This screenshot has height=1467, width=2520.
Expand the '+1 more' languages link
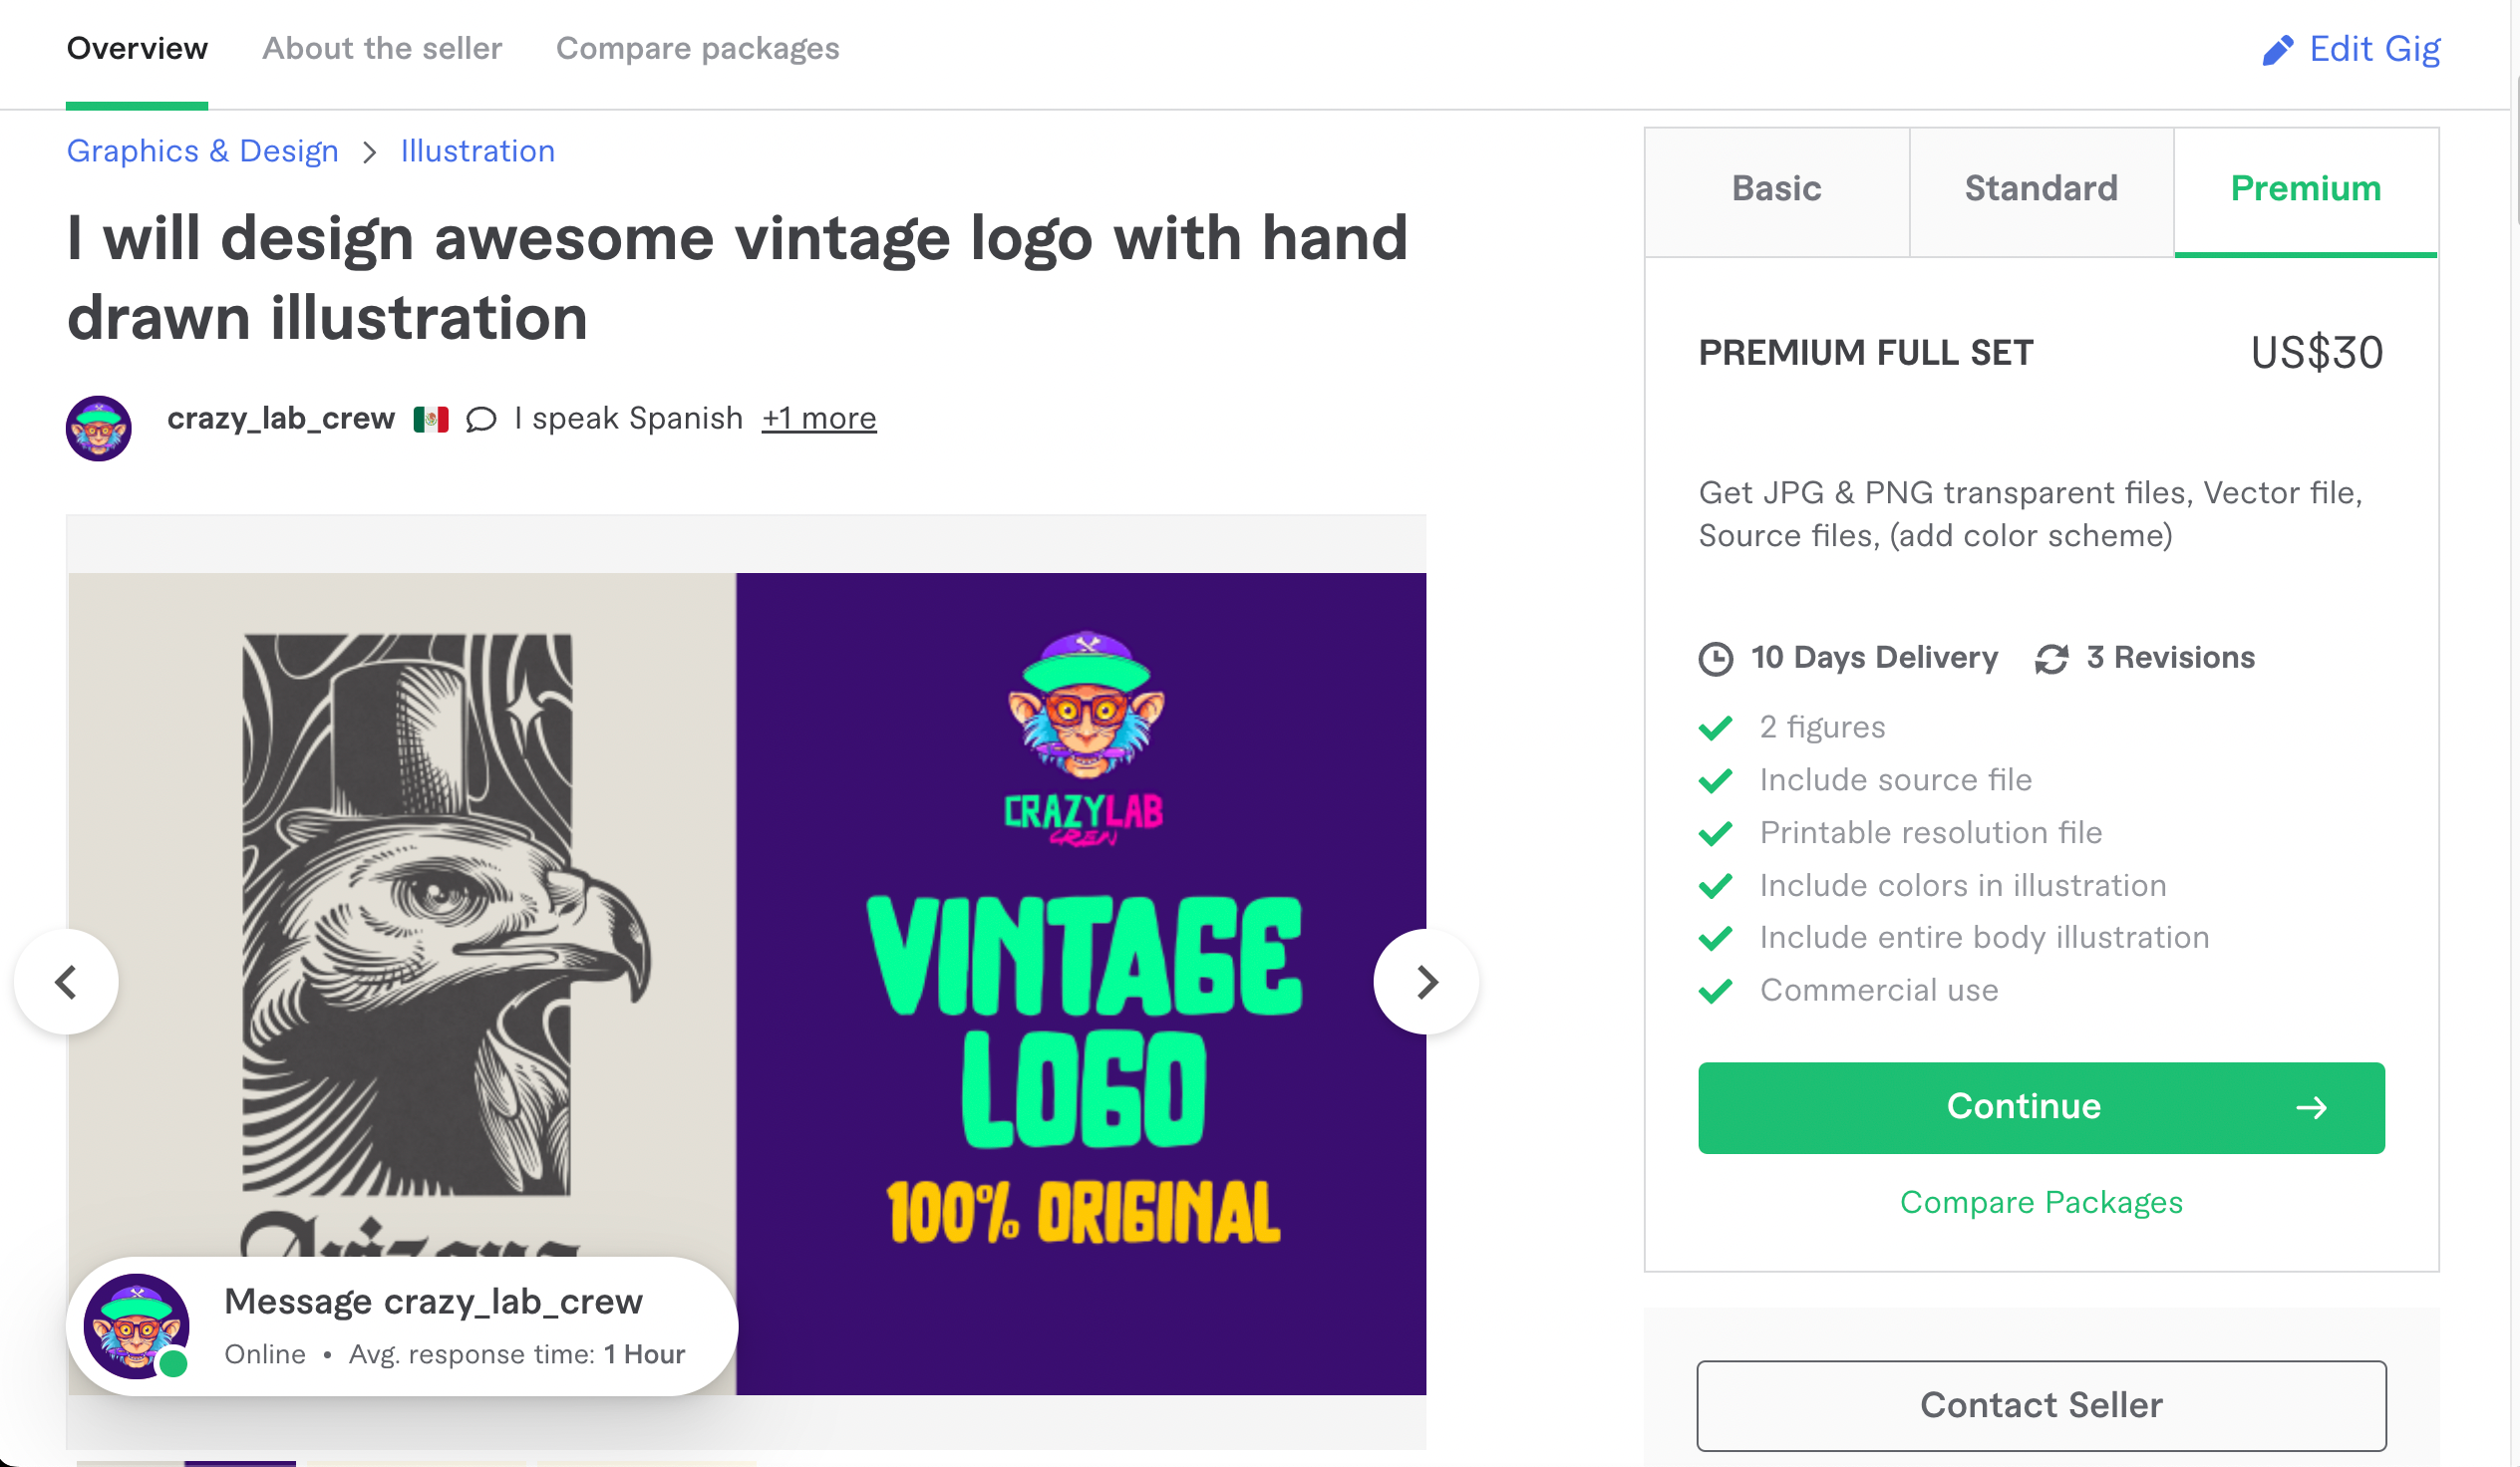point(818,419)
